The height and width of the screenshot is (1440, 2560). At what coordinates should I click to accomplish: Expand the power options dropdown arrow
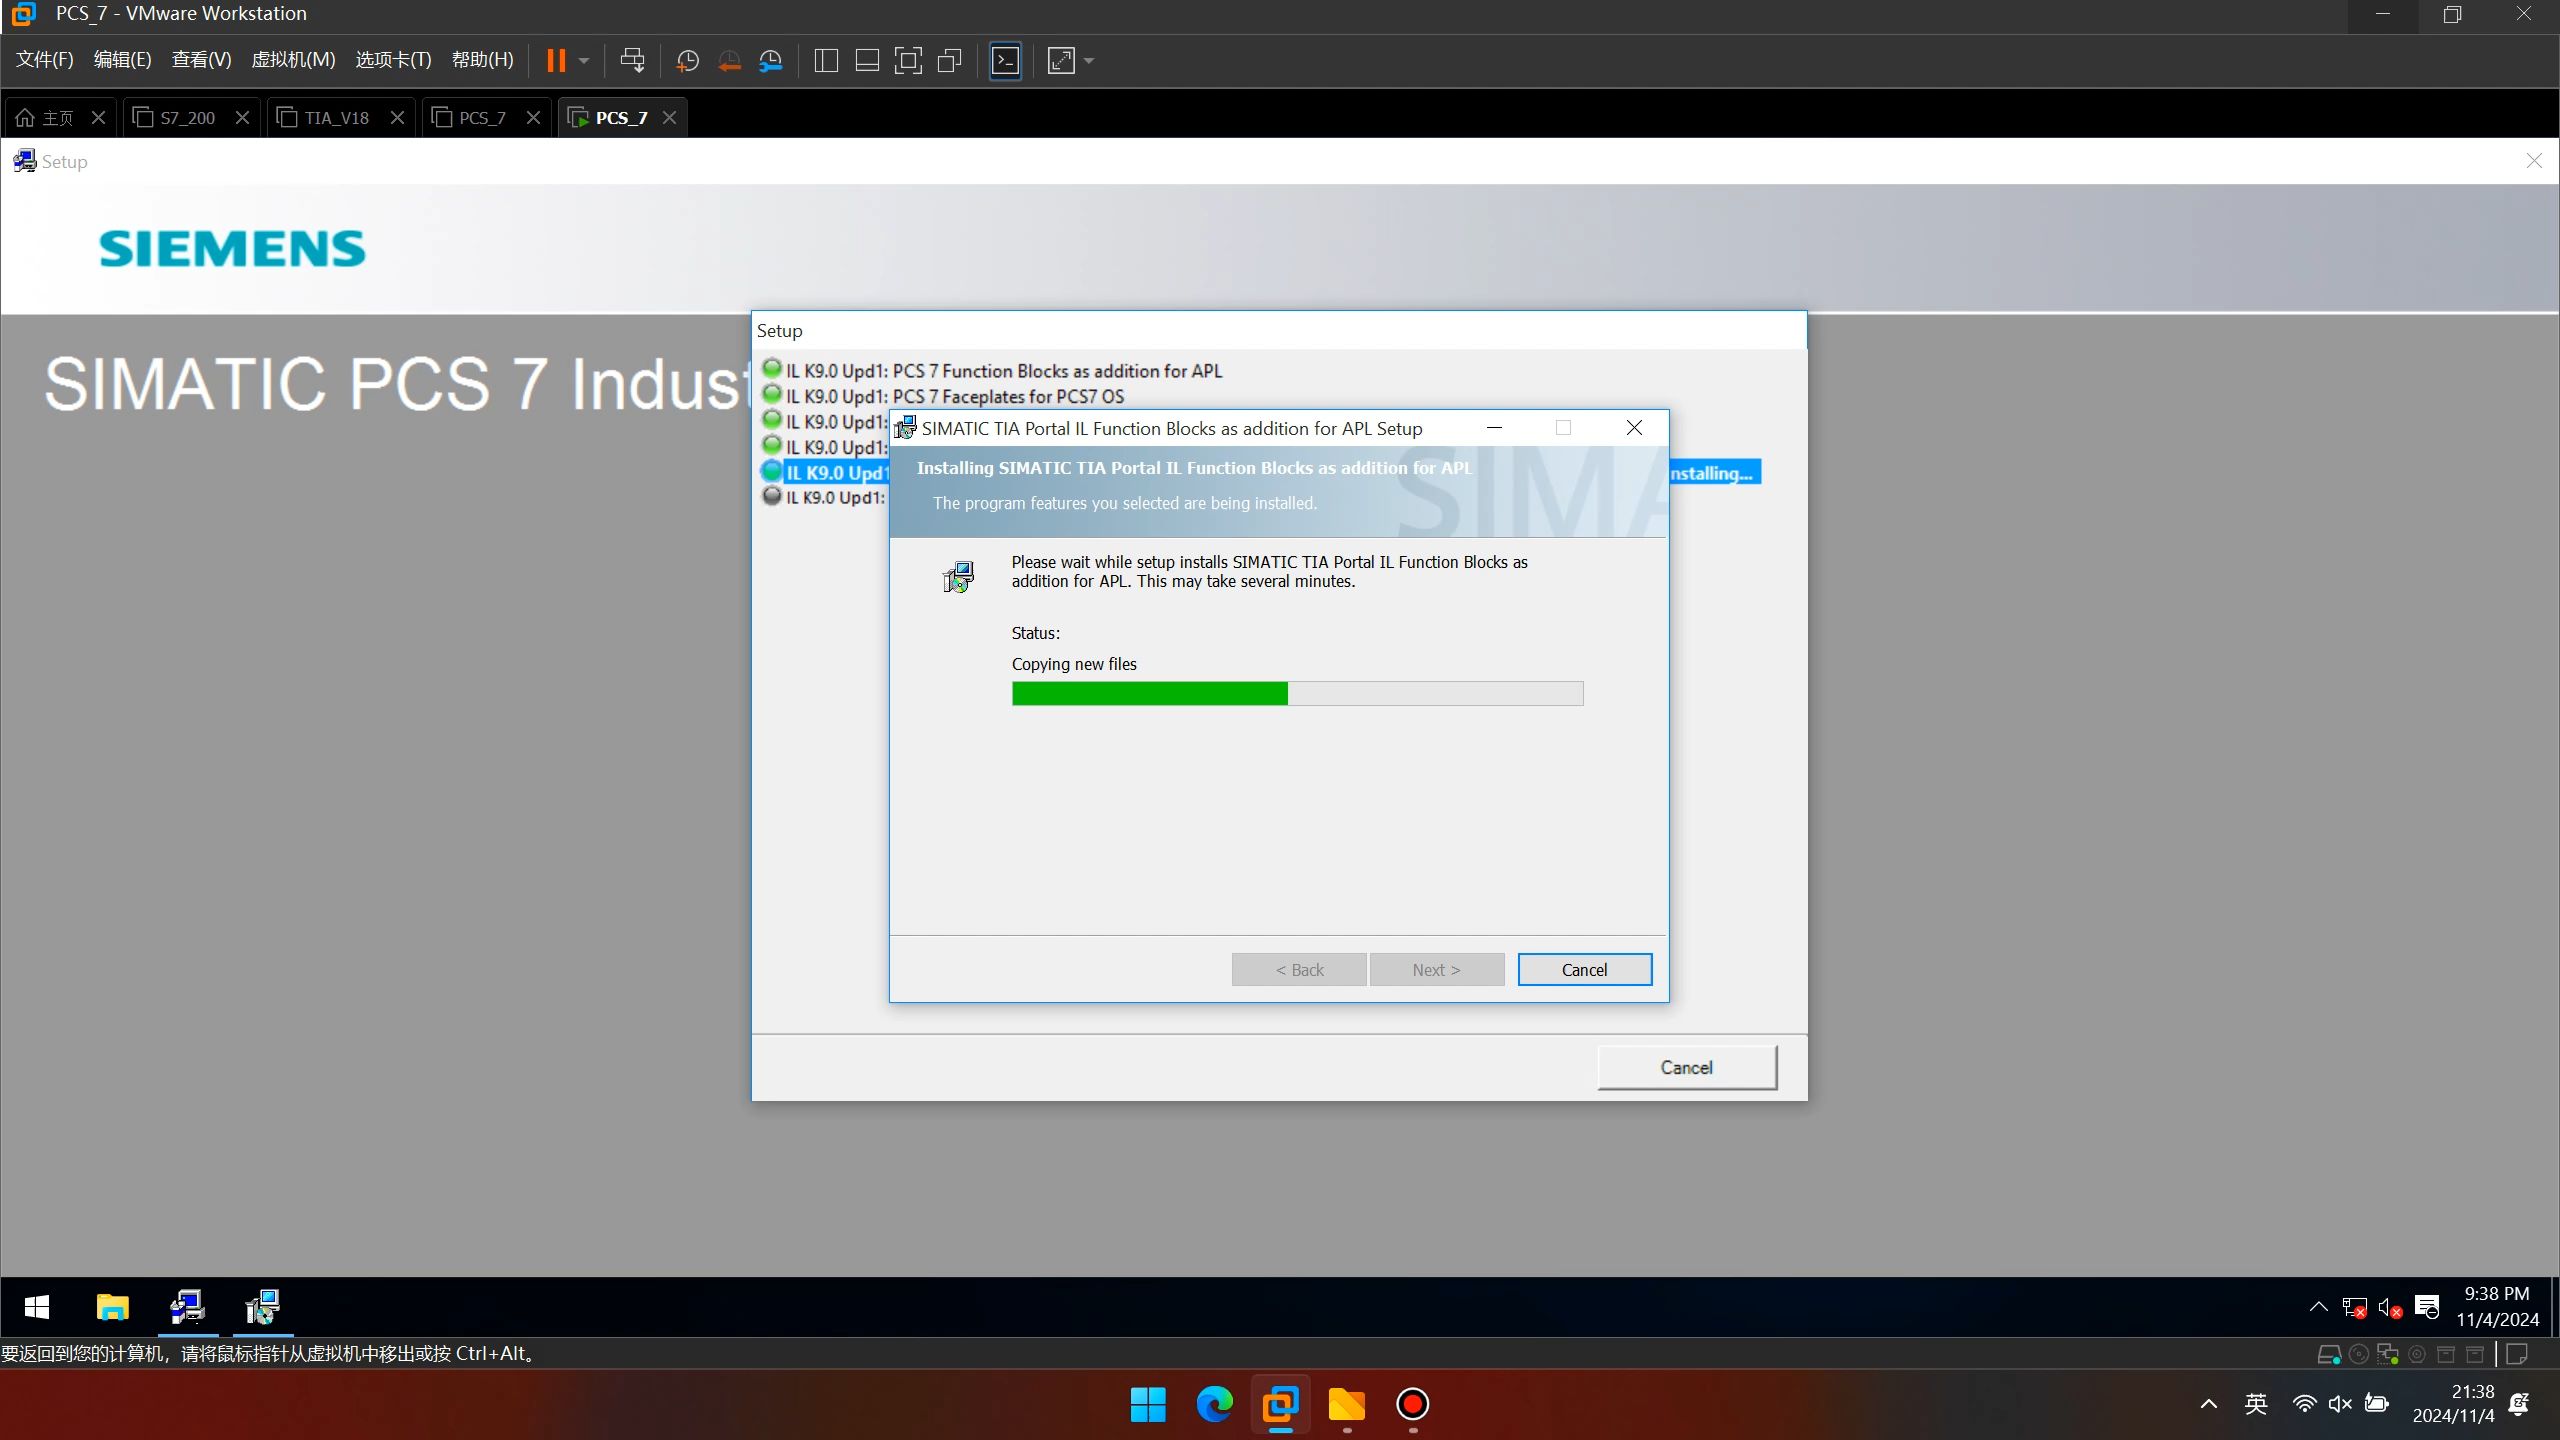[x=584, y=61]
